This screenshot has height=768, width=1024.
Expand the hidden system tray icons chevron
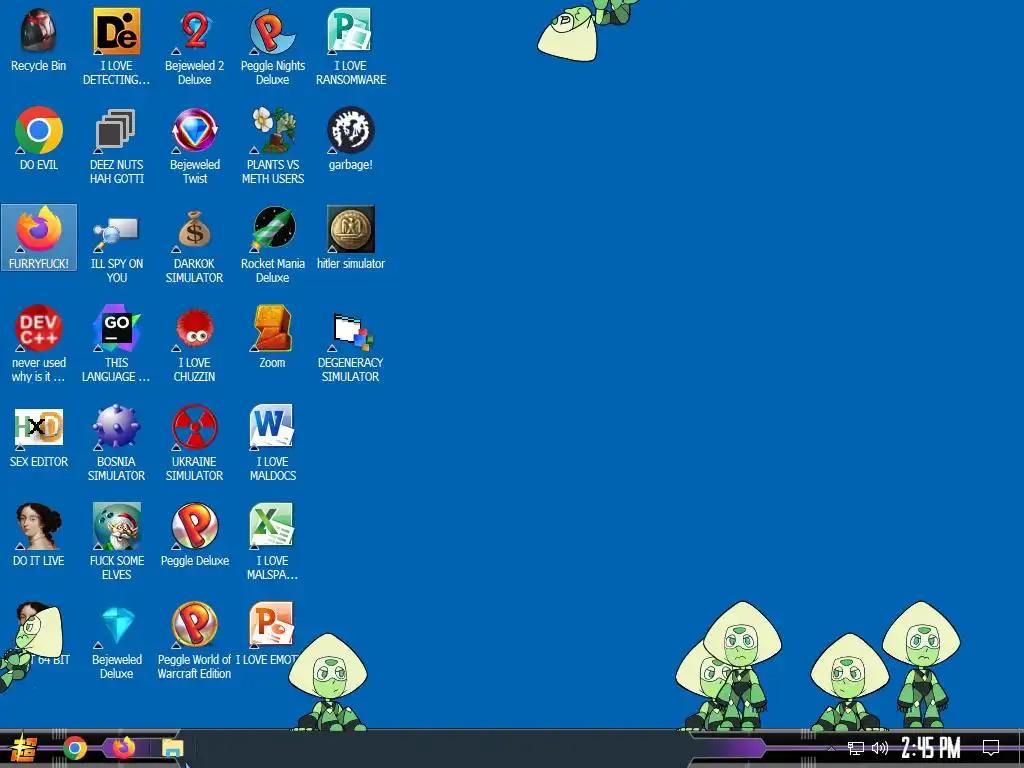tap(831, 748)
